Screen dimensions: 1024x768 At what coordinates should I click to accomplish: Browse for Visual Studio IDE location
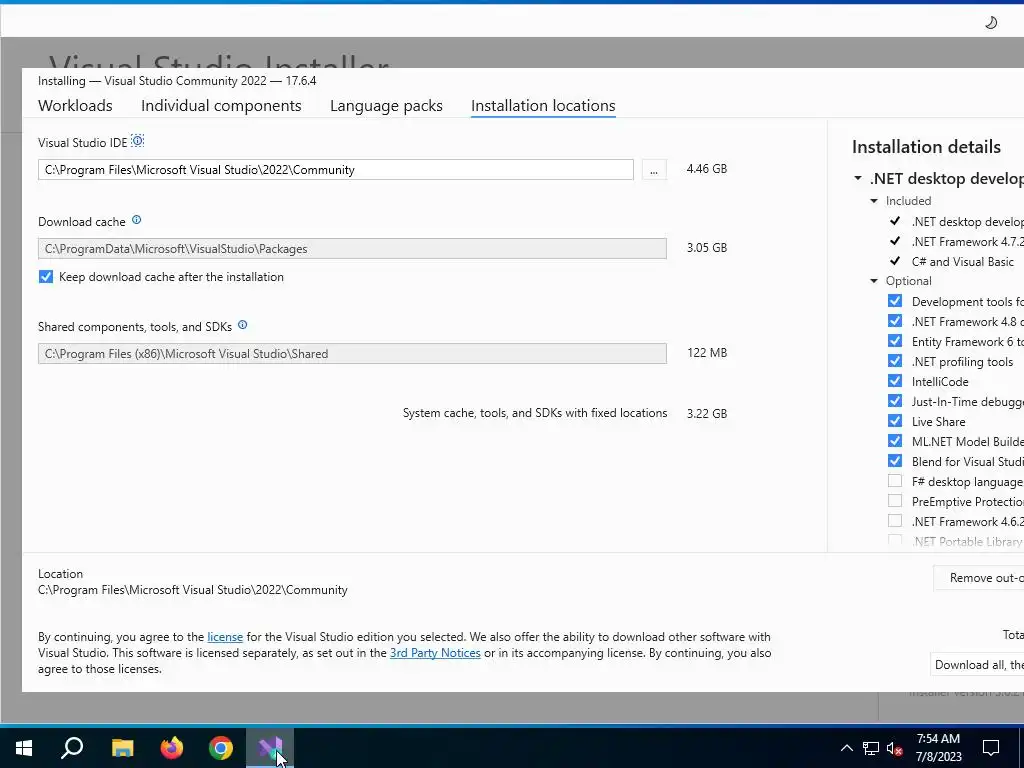(x=654, y=170)
